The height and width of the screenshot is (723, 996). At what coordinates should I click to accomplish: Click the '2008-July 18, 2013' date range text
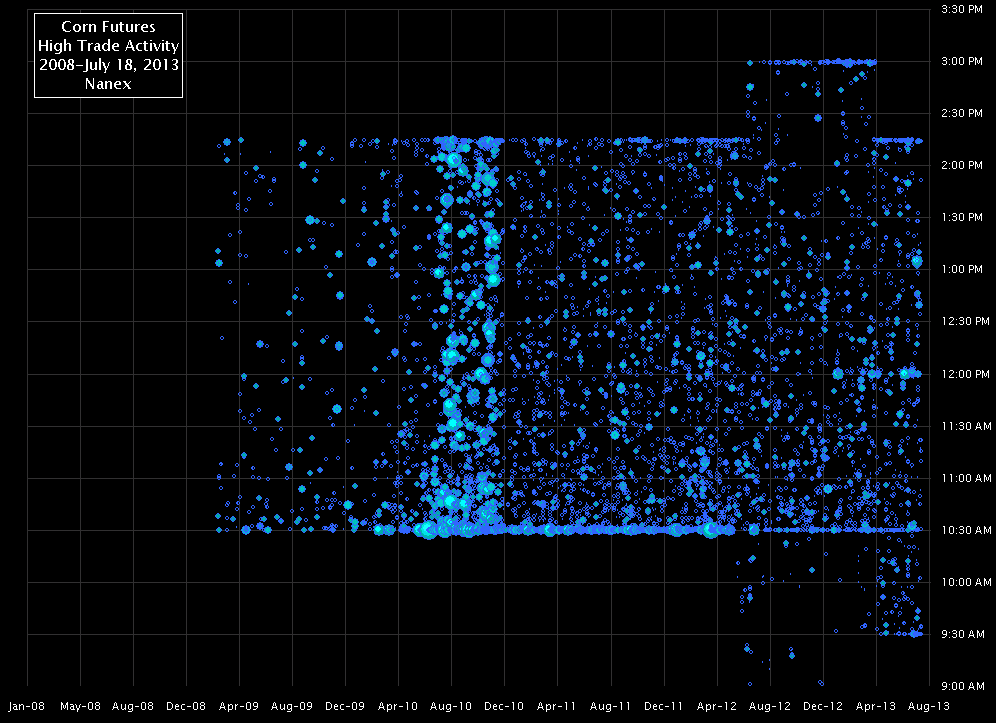(109, 65)
